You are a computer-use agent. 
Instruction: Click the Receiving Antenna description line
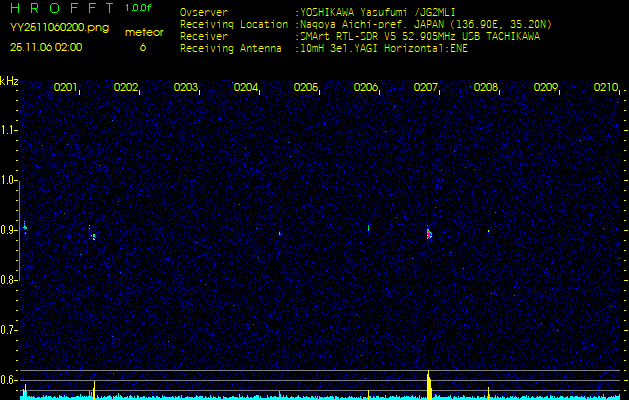[x=322, y=47]
